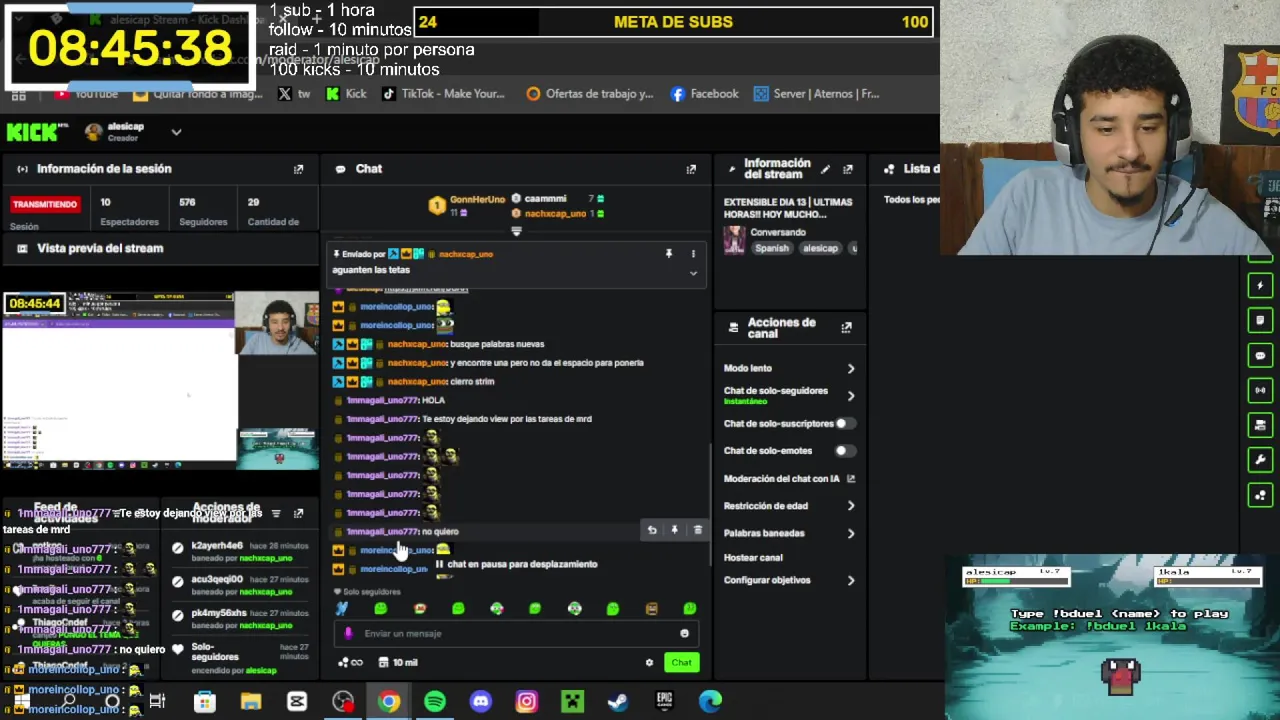
Task: Delete the 'no quiero' chat message
Action: point(698,531)
